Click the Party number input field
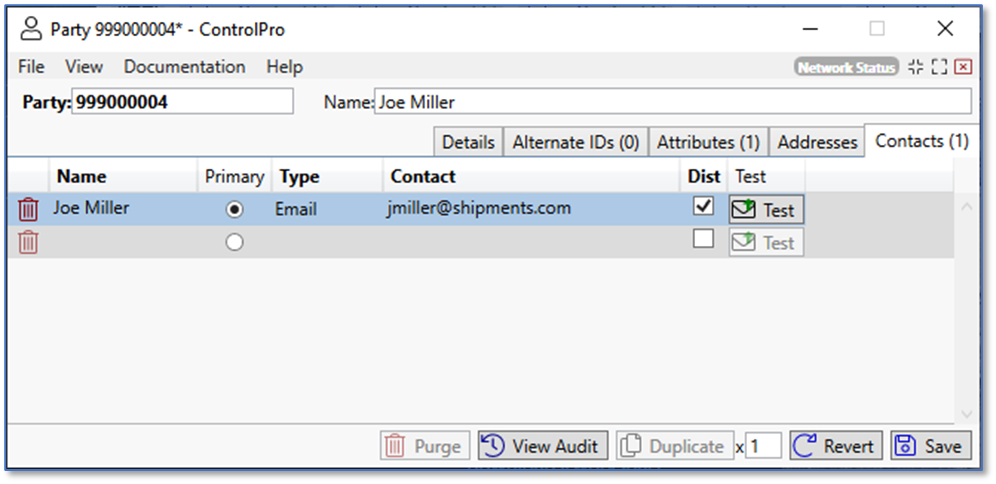This screenshot has height=484, width=996. tap(182, 102)
